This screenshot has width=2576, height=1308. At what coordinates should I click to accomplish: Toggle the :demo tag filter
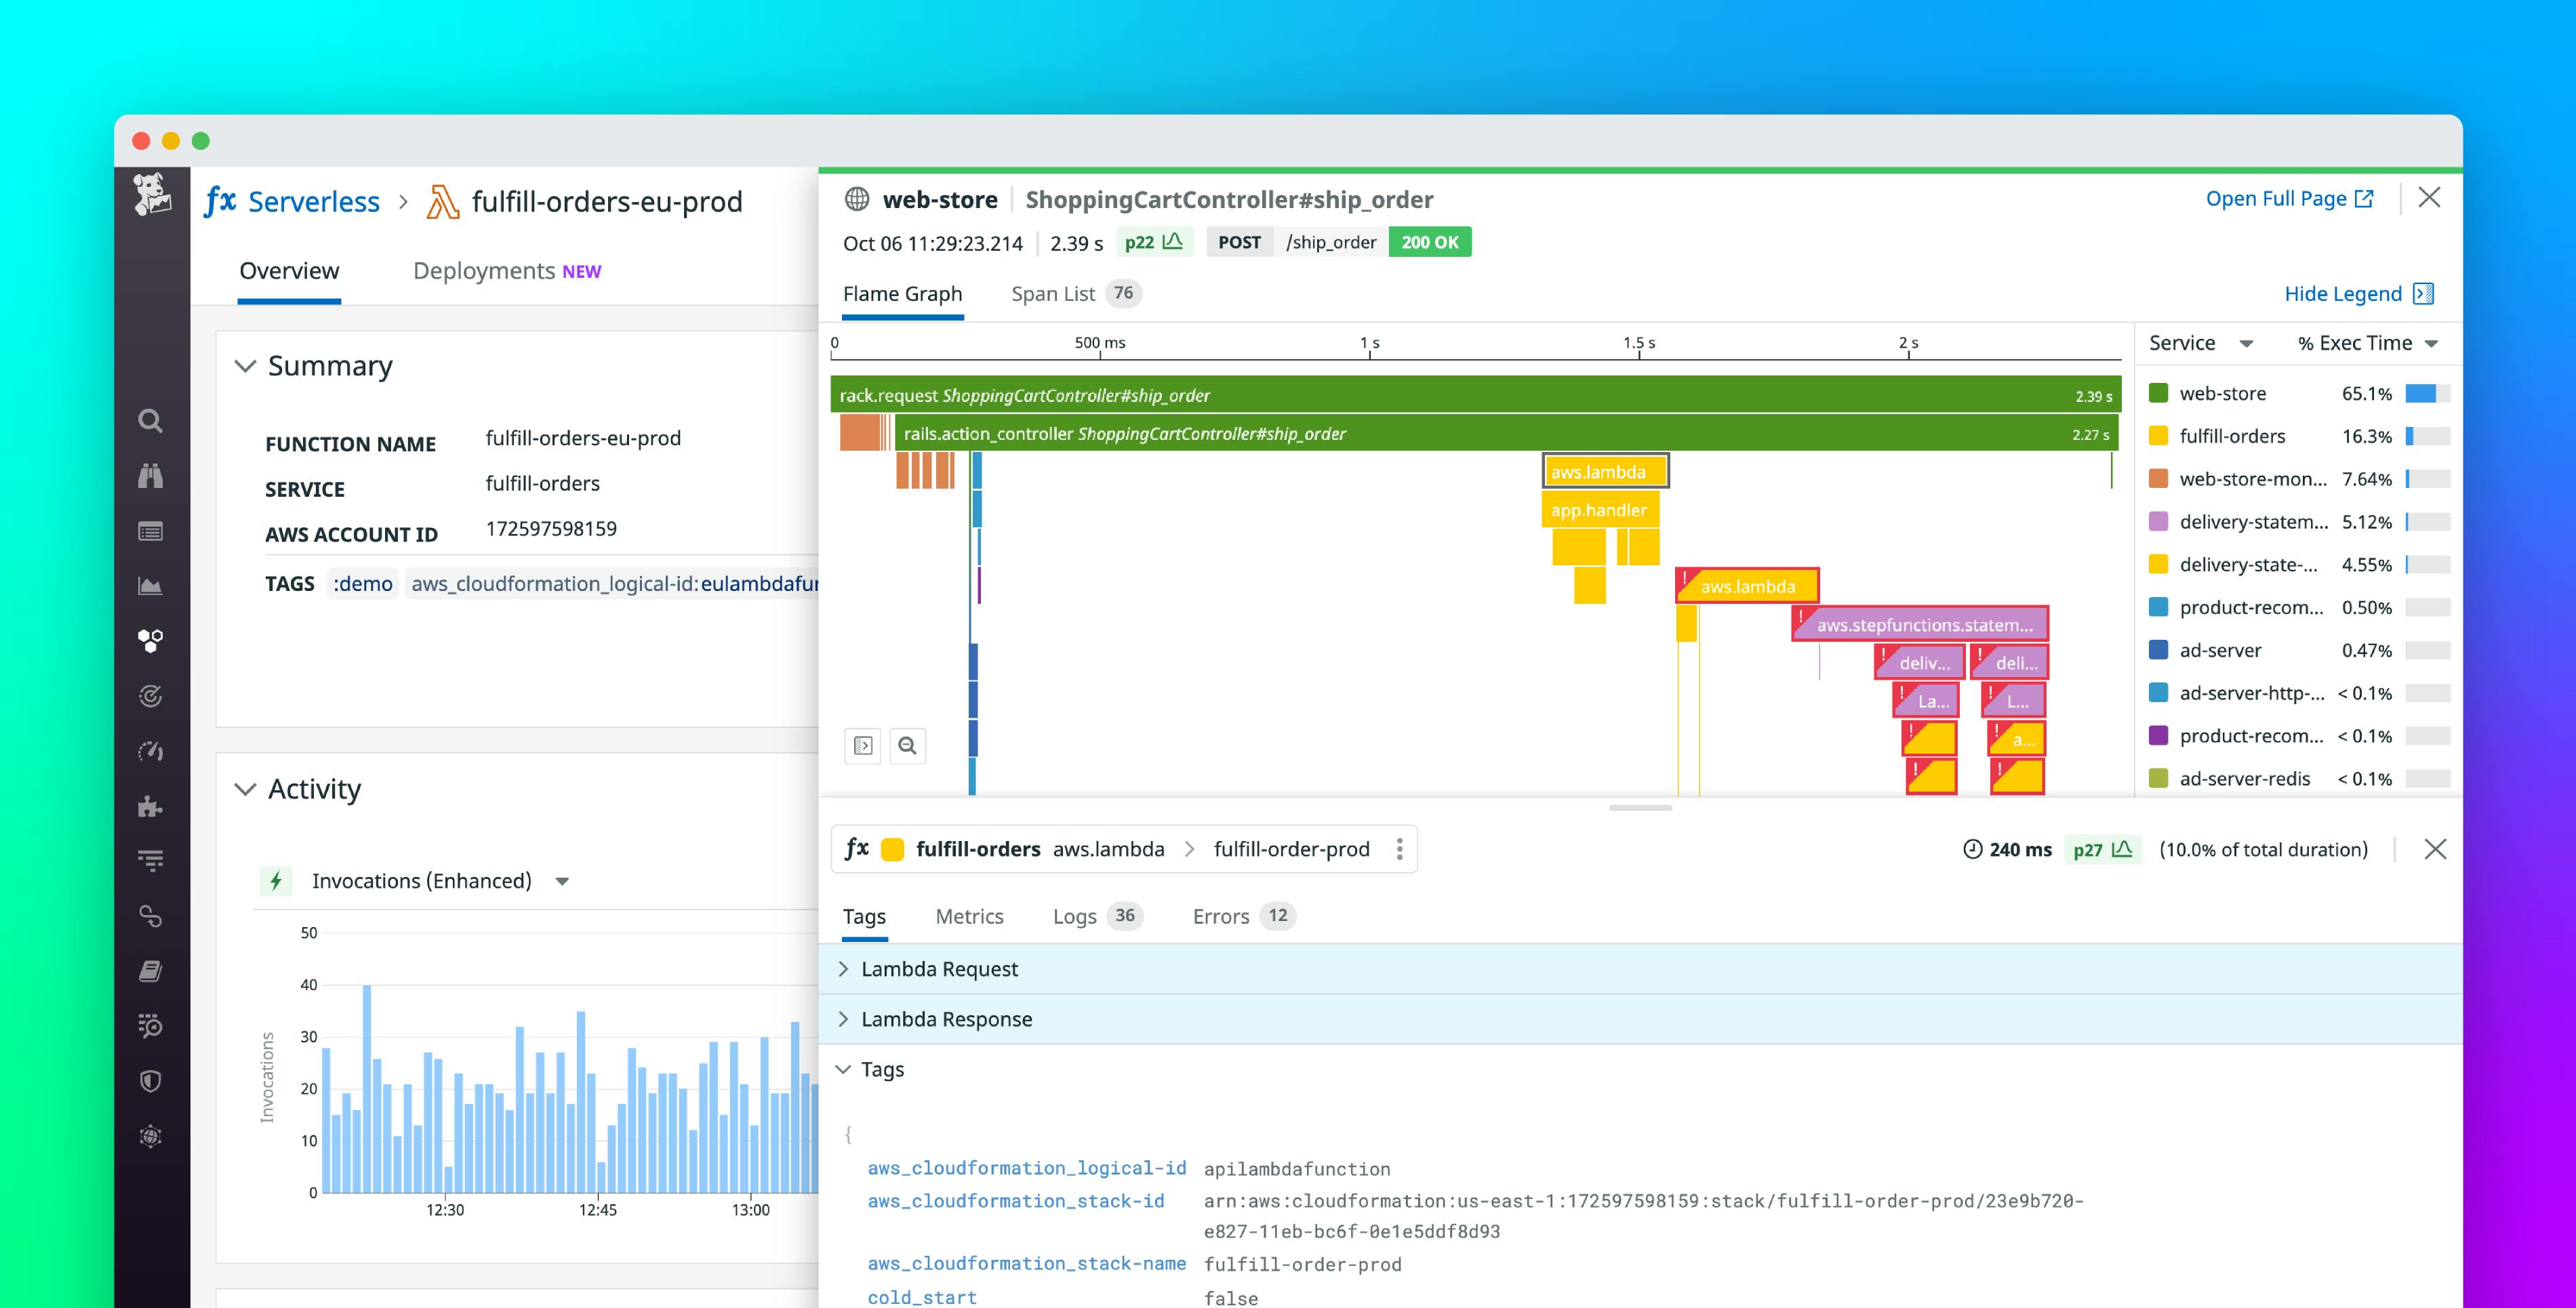pyautogui.click(x=362, y=583)
